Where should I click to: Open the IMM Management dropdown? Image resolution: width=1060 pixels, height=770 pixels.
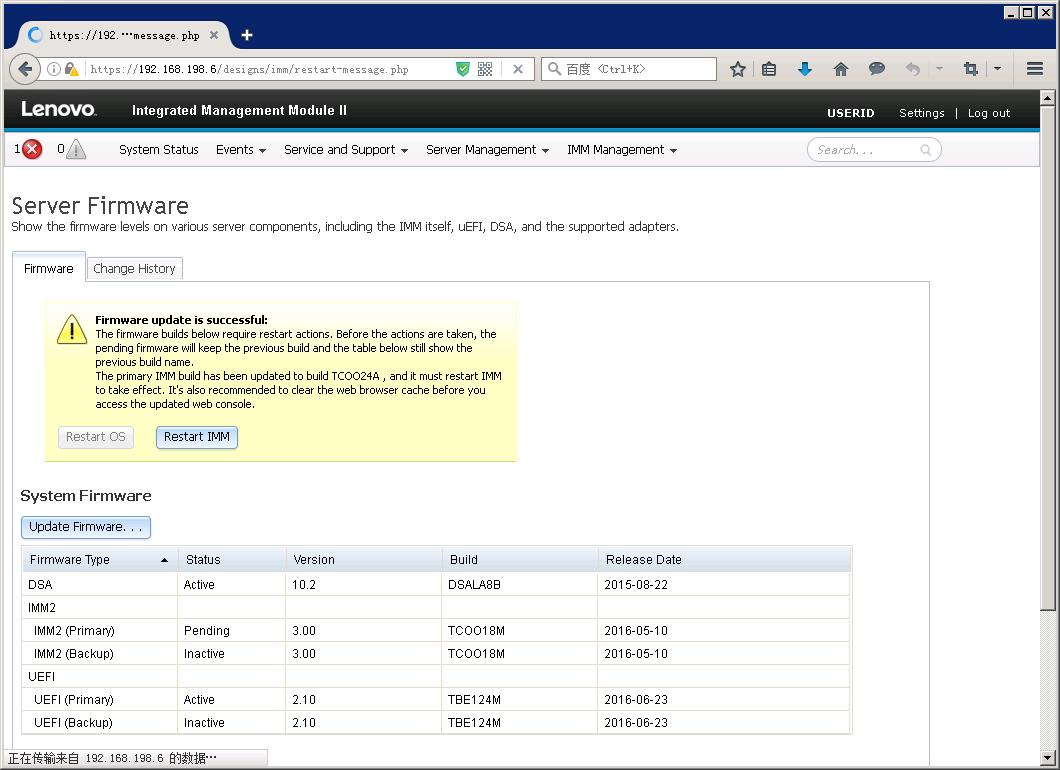click(621, 150)
